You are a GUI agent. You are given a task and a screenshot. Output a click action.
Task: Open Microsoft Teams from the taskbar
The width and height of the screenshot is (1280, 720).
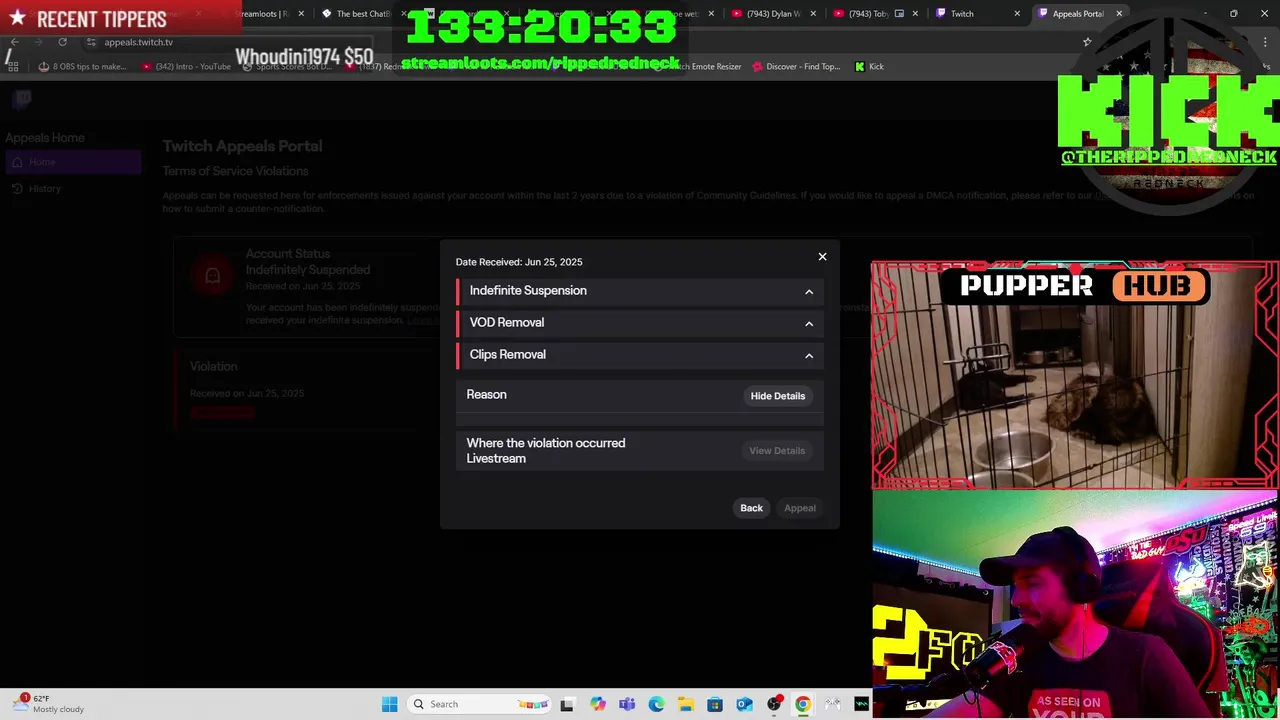[x=626, y=704]
